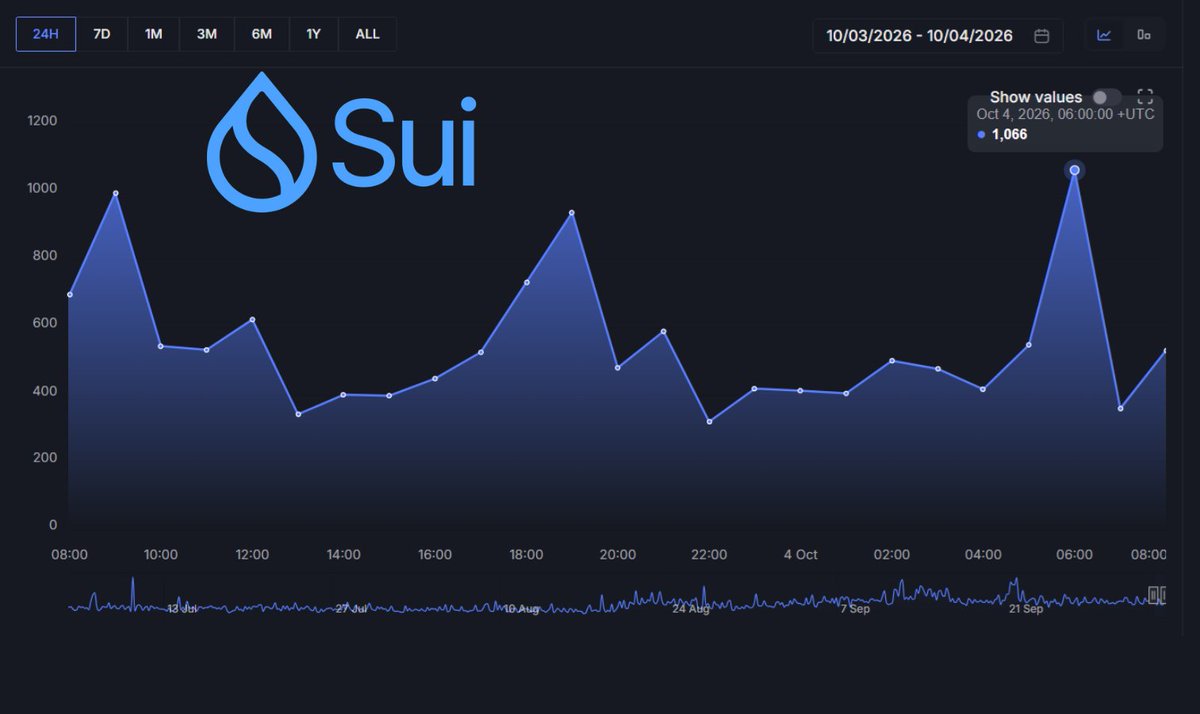Open the date range field 10/03/2026 - 10/04/2026
This screenshot has width=1200, height=714.
(x=937, y=36)
